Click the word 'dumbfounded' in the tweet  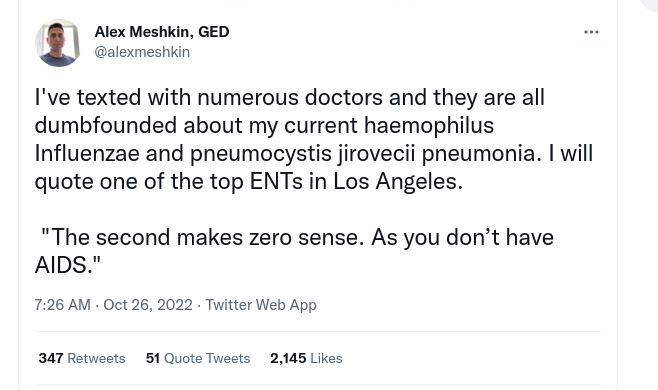coord(105,125)
